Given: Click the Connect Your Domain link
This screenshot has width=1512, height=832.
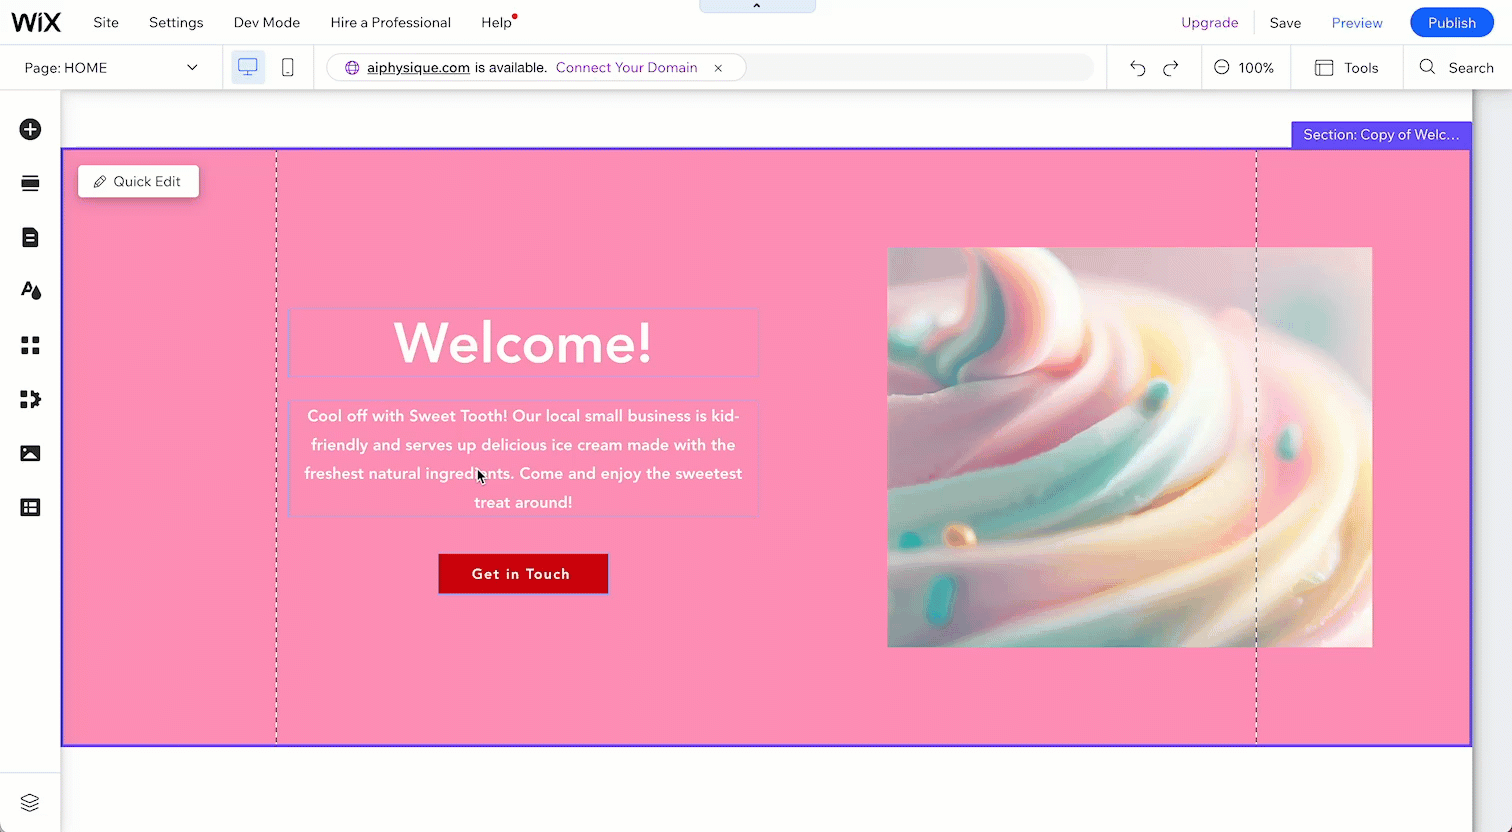Looking at the screenshot, I should point(627,68).
